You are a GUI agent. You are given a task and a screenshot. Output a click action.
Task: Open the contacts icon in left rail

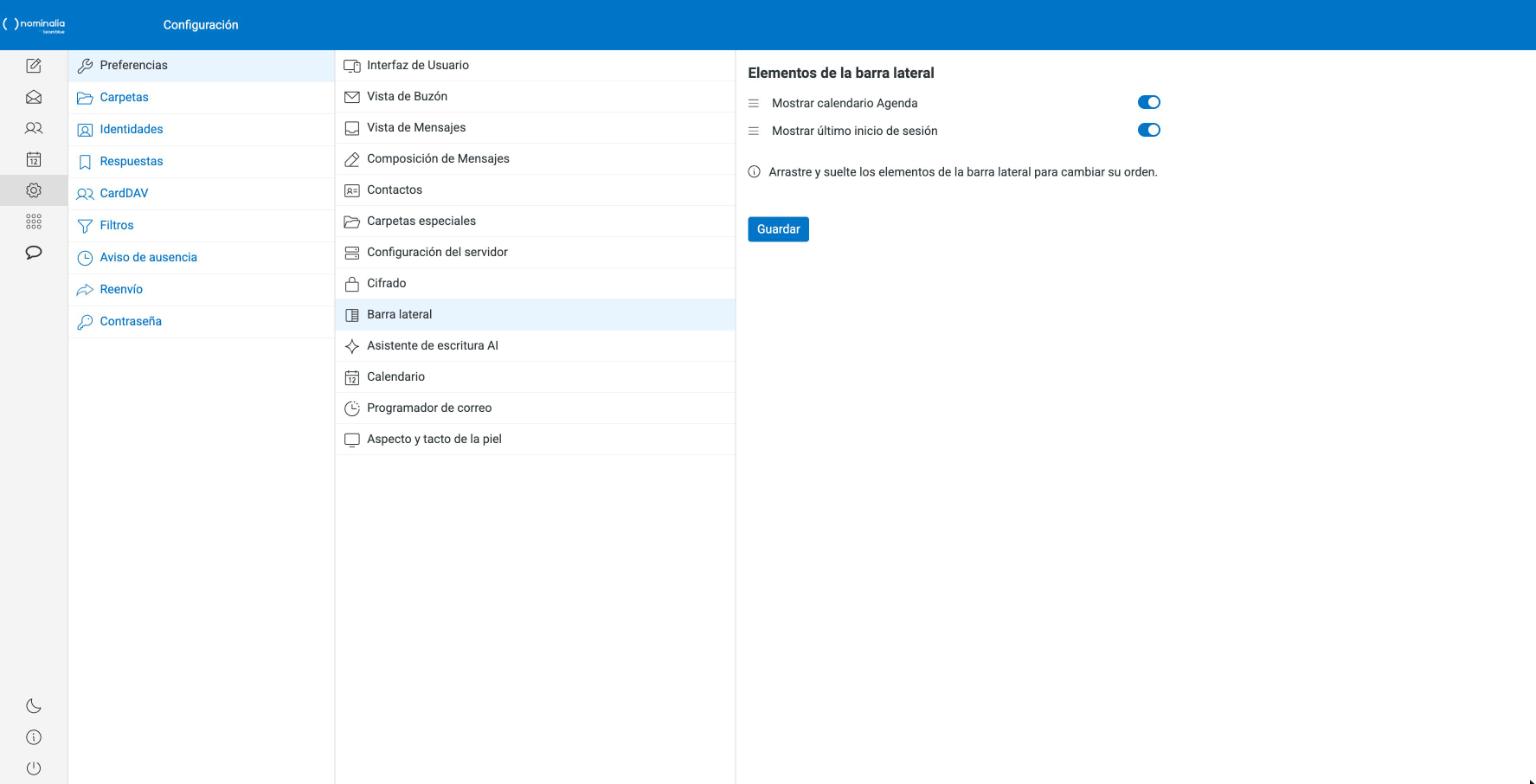pos(33,128)
